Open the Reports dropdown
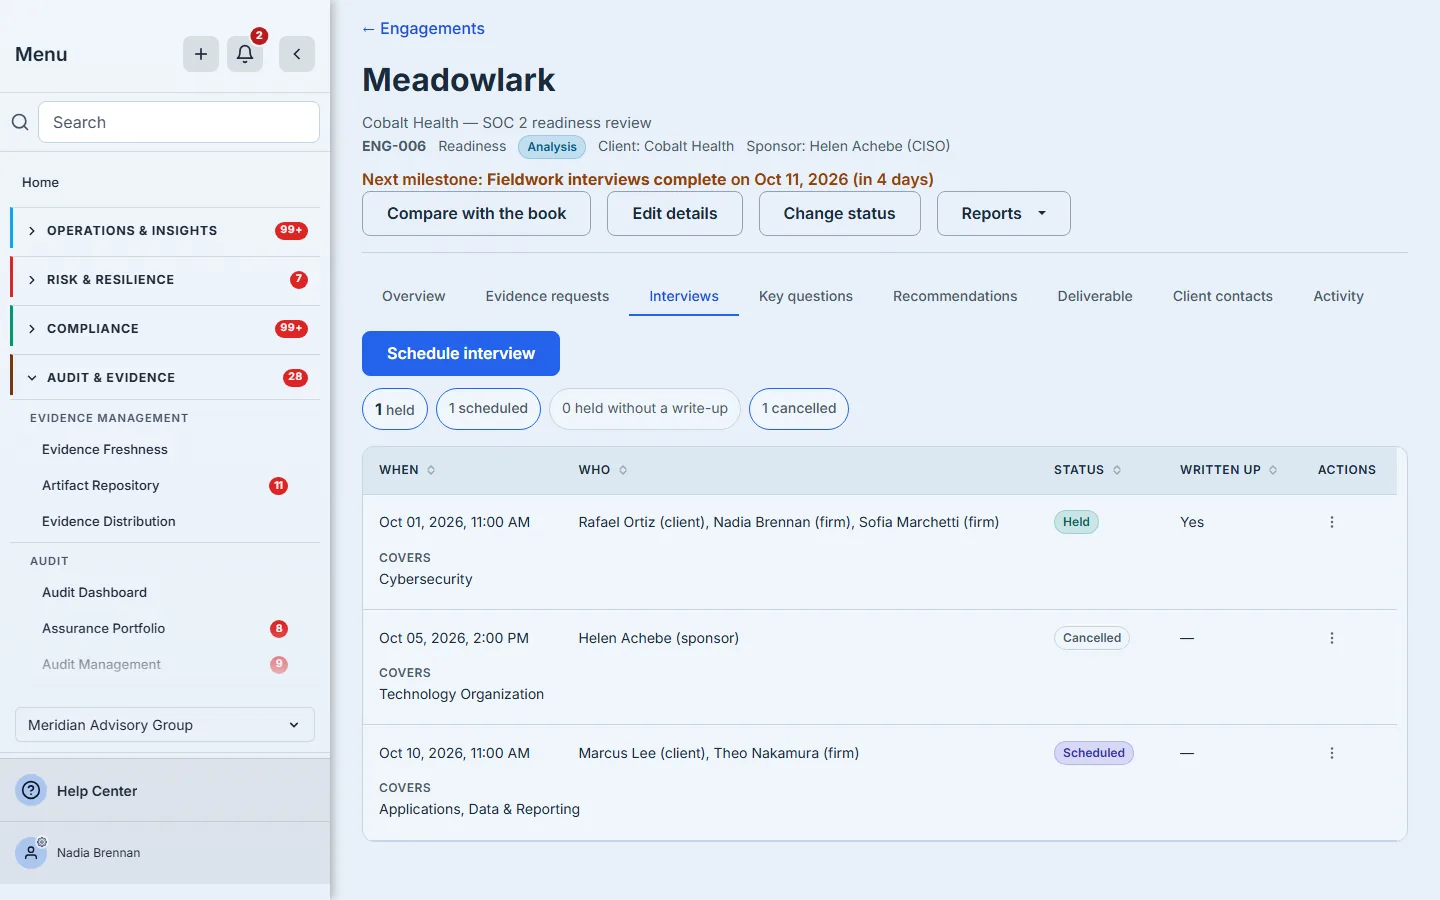 (x=1003, y=214)
